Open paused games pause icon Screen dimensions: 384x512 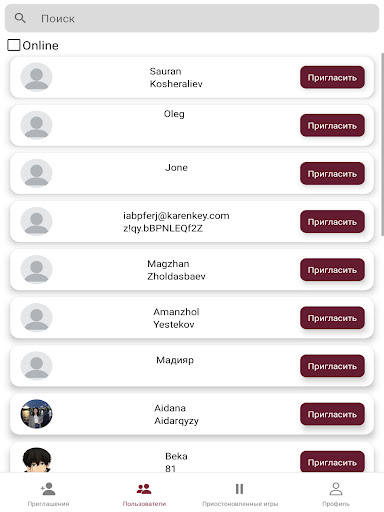coord(239,489)
